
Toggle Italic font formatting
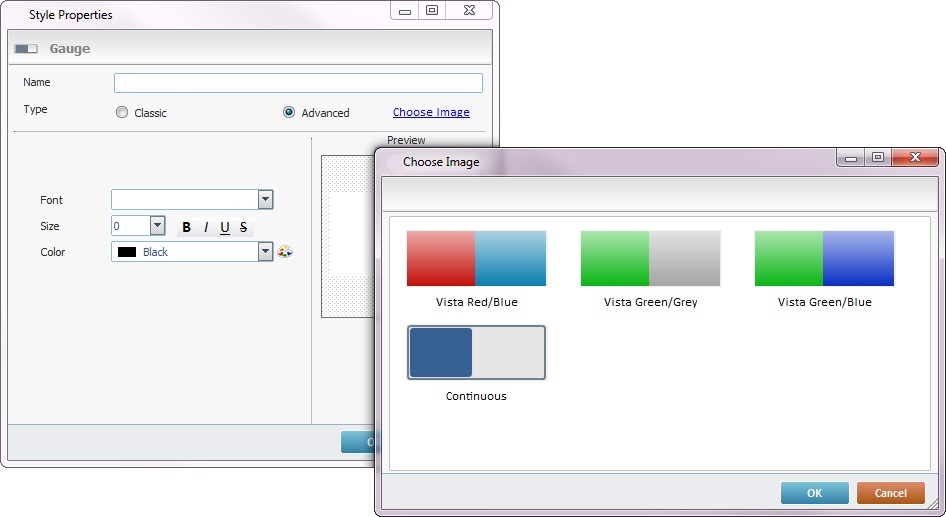click(206, 227)
